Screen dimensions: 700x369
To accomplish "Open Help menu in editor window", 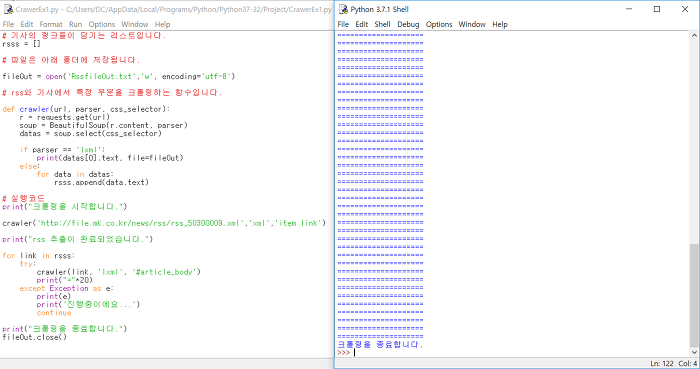I will [162, 24].
